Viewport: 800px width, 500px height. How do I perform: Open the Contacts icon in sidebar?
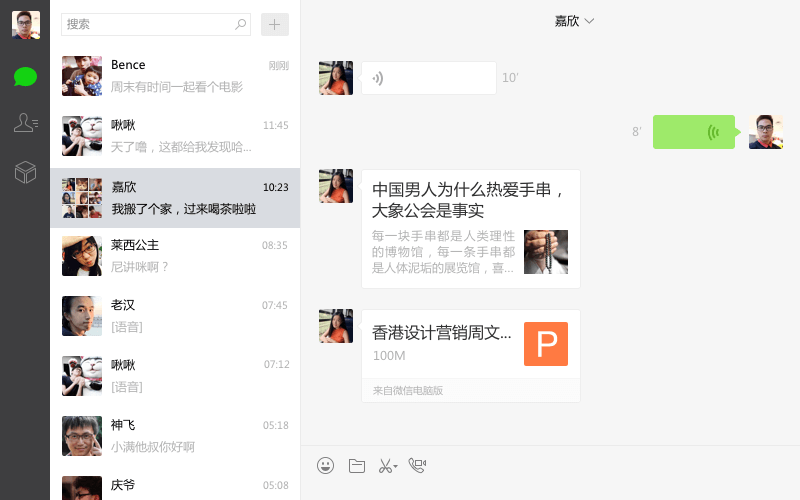pyautogui.click(x=26, y=123)
